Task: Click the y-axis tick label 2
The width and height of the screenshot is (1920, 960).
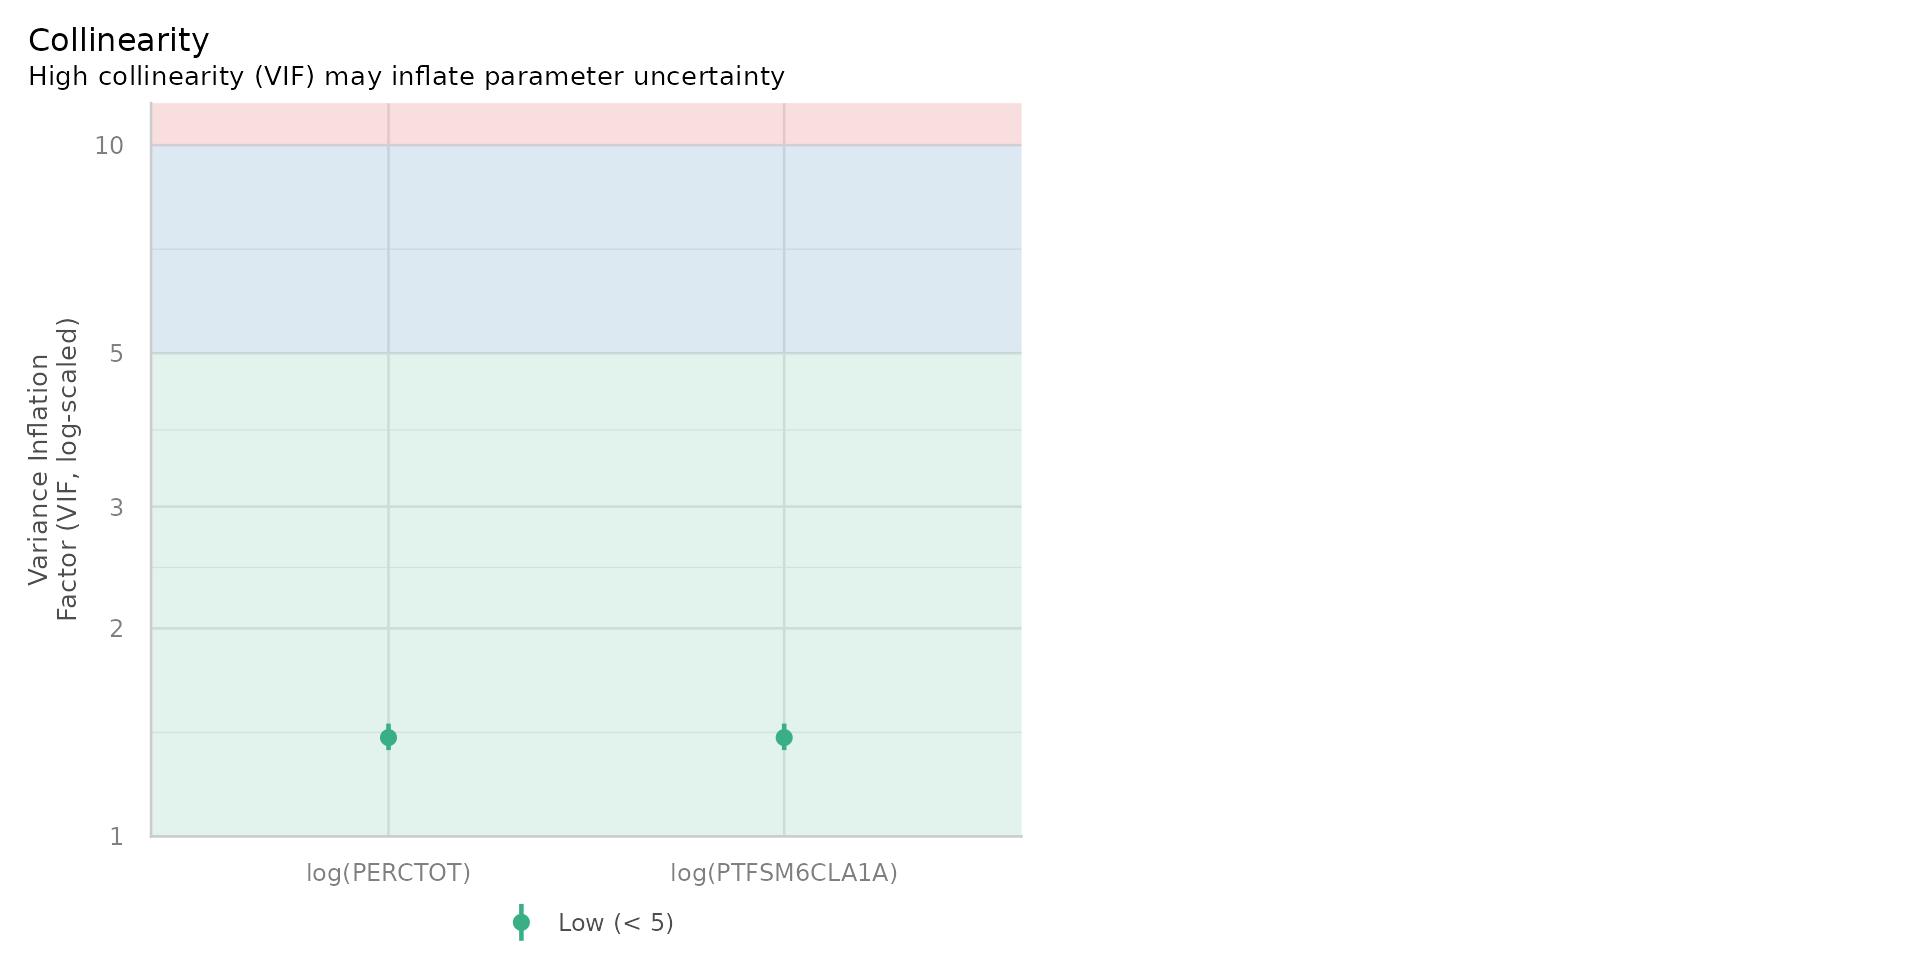Action: tap(116, 629)
